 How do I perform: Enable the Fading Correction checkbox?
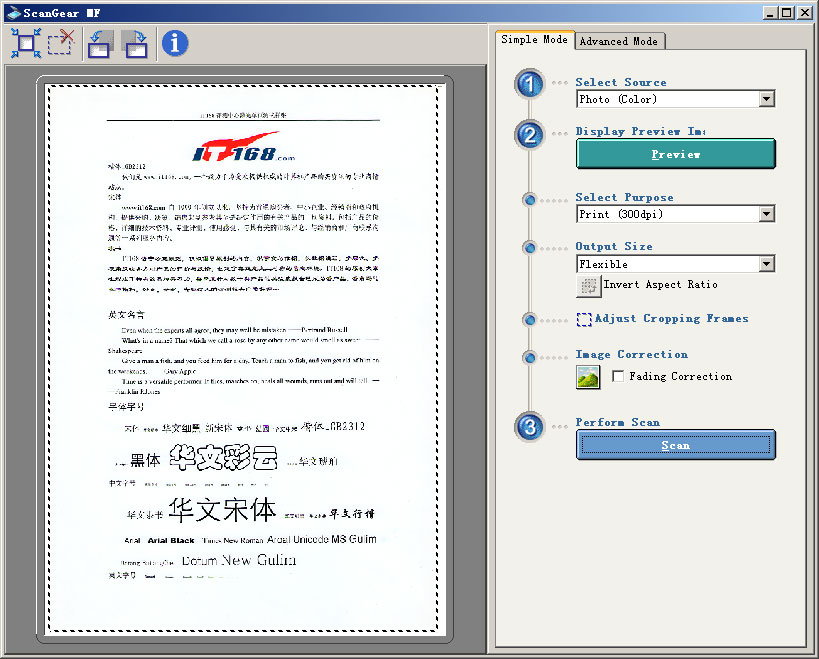pyautogui.click(x=618, y=377)
